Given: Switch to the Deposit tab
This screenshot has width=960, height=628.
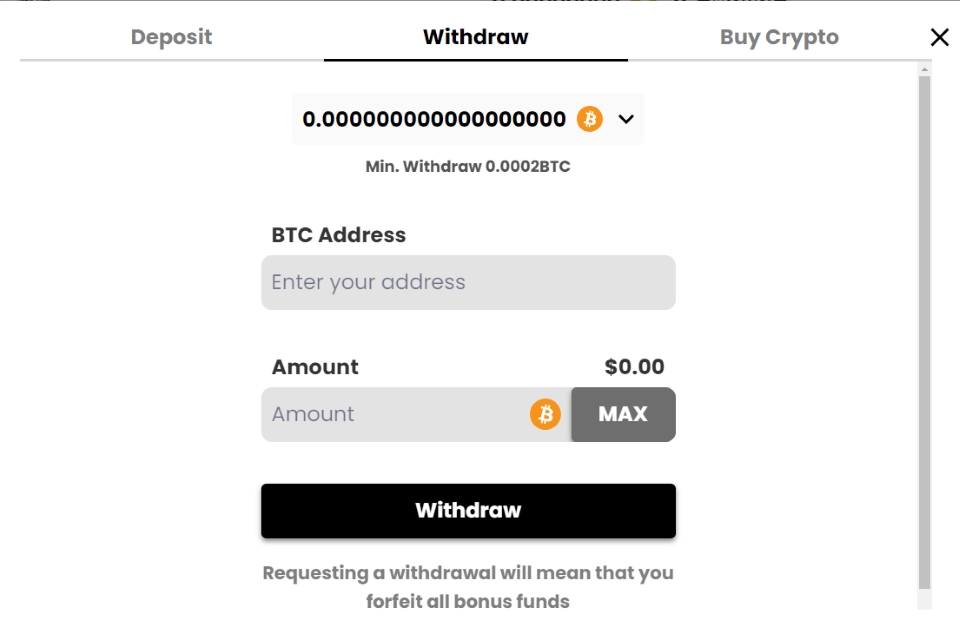Looking at the screenshot, I should [x=169, y=38].
